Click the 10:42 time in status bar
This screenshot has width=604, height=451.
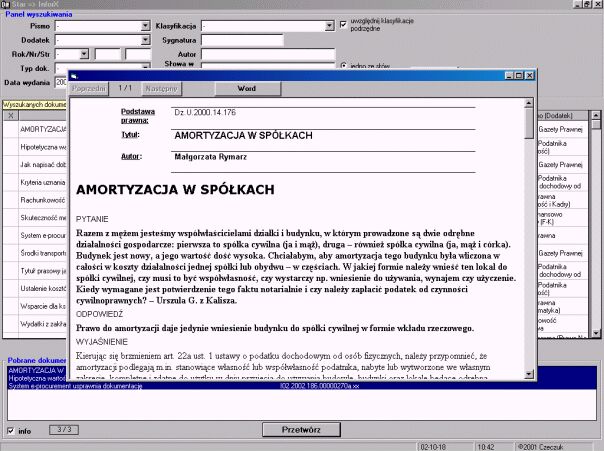click(486, 447)
